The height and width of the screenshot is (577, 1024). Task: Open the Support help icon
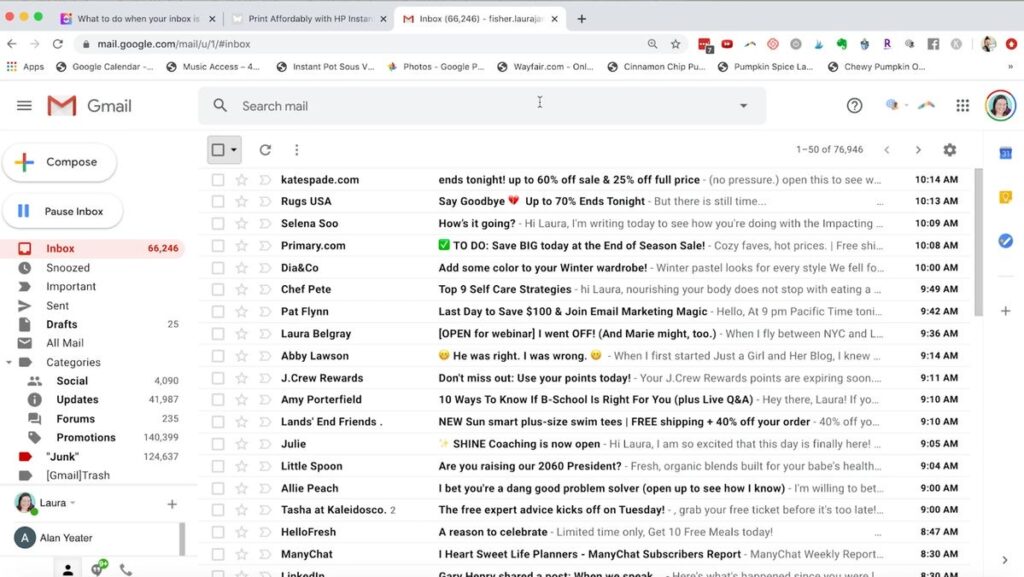pyautogui.click(x=854, y=105)
